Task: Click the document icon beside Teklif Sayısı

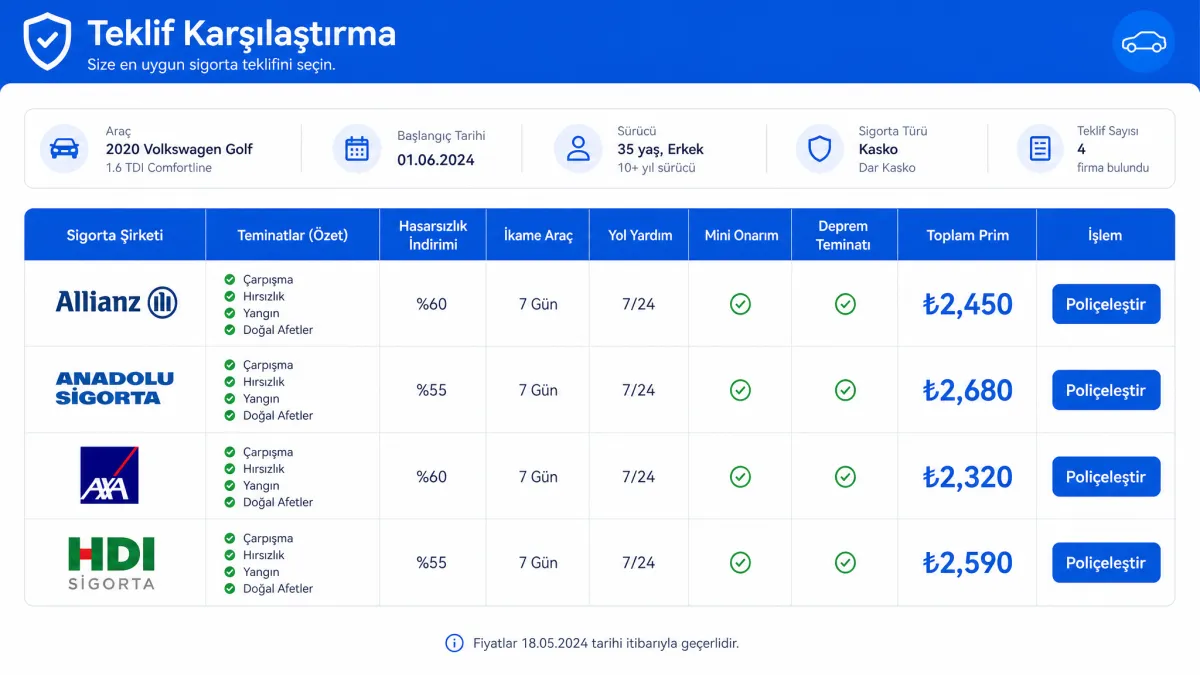Action: point(1040,149)
